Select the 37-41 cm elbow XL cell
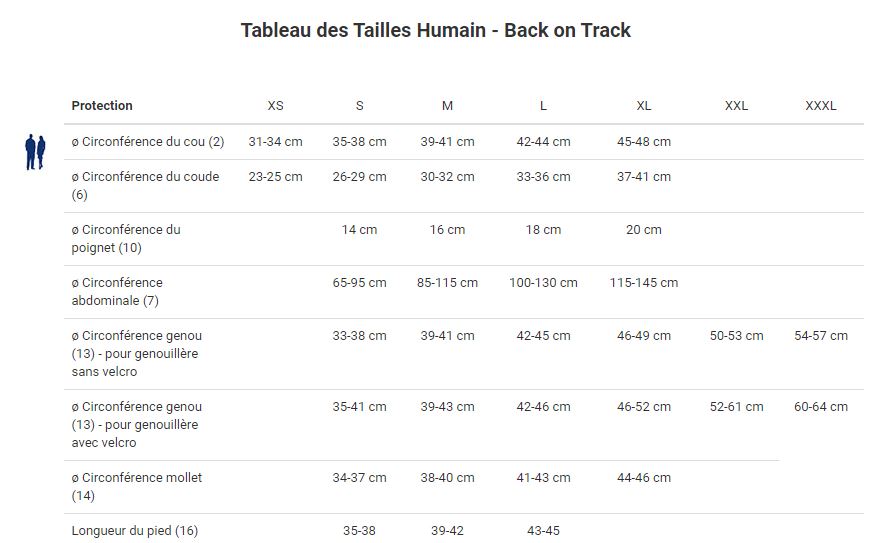893x543 pixels. 644,177
